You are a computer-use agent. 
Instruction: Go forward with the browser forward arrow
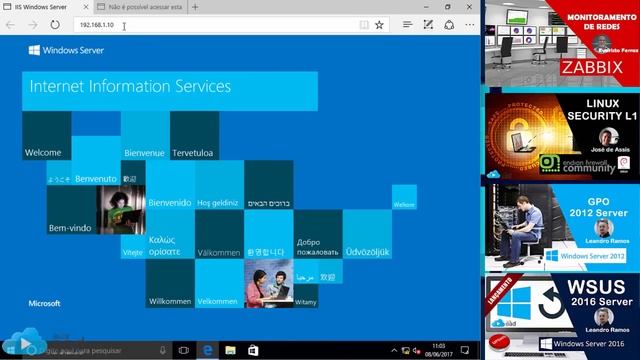[x=33, y=25]
